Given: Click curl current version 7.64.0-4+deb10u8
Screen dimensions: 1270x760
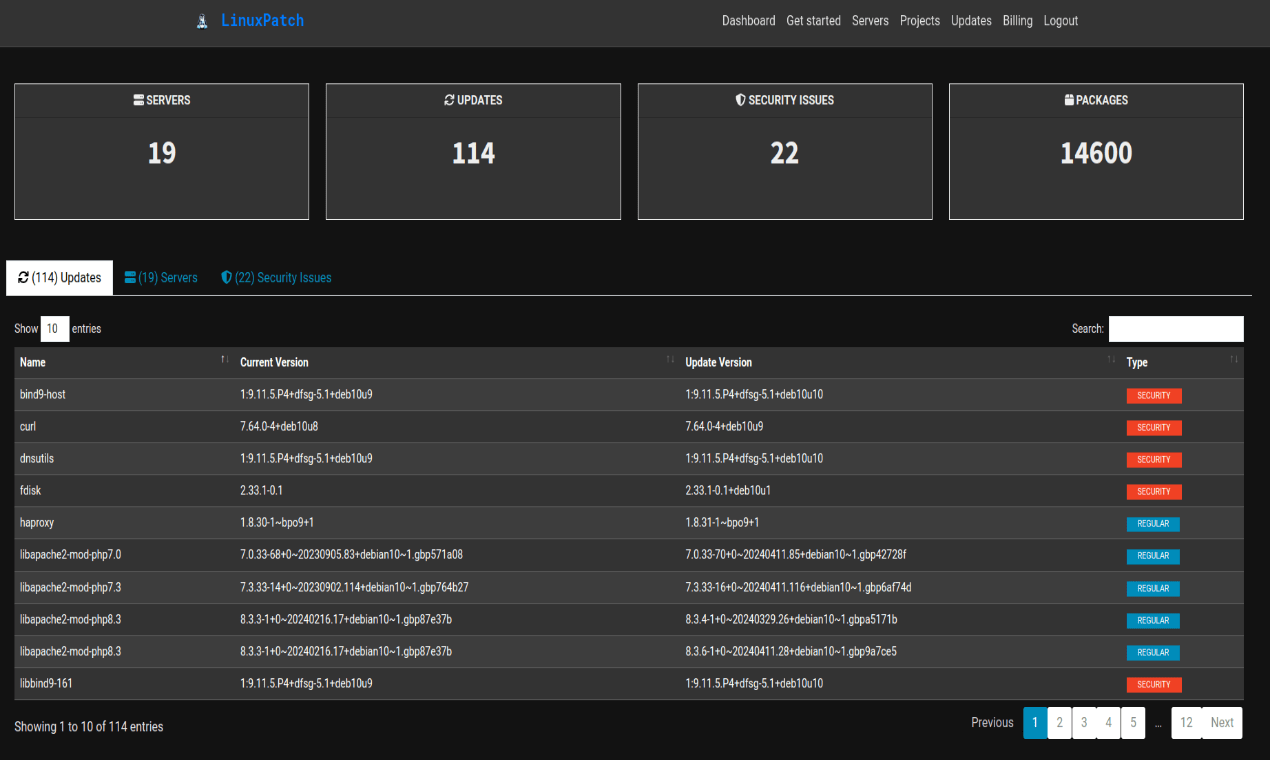Looking at the screenshot, I should (279, 426).
